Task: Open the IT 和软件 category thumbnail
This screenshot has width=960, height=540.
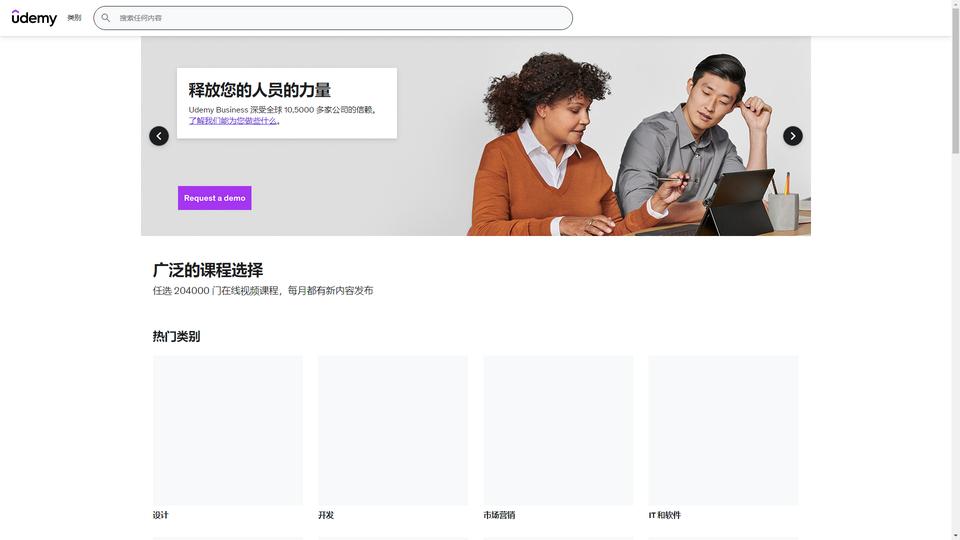Action: [724, 430]
